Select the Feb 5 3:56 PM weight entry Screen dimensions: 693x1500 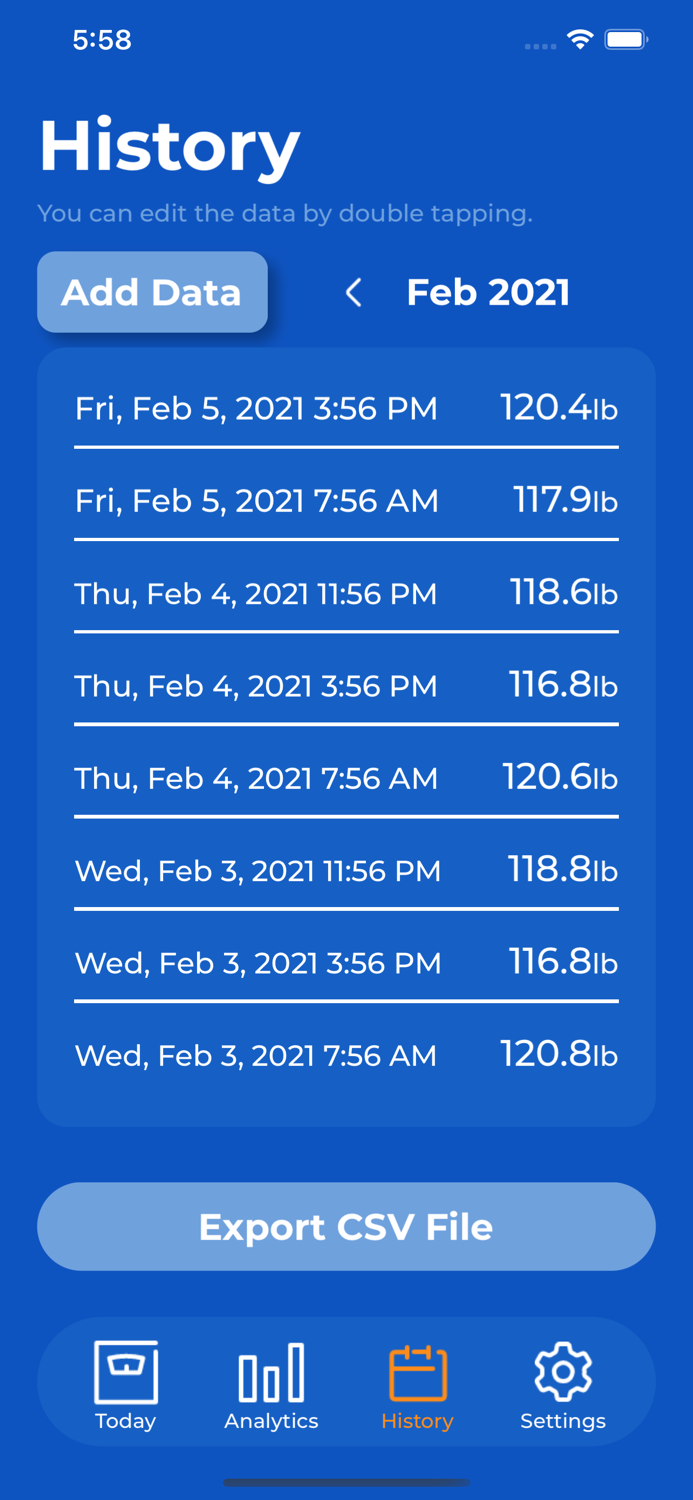(x=346, y=408)
